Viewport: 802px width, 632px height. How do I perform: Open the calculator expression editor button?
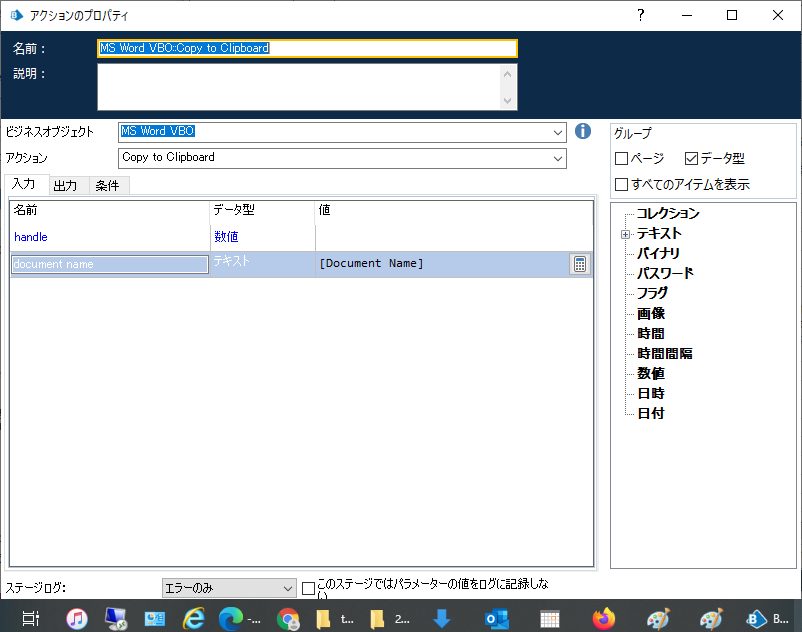click(x=580, y=264)
